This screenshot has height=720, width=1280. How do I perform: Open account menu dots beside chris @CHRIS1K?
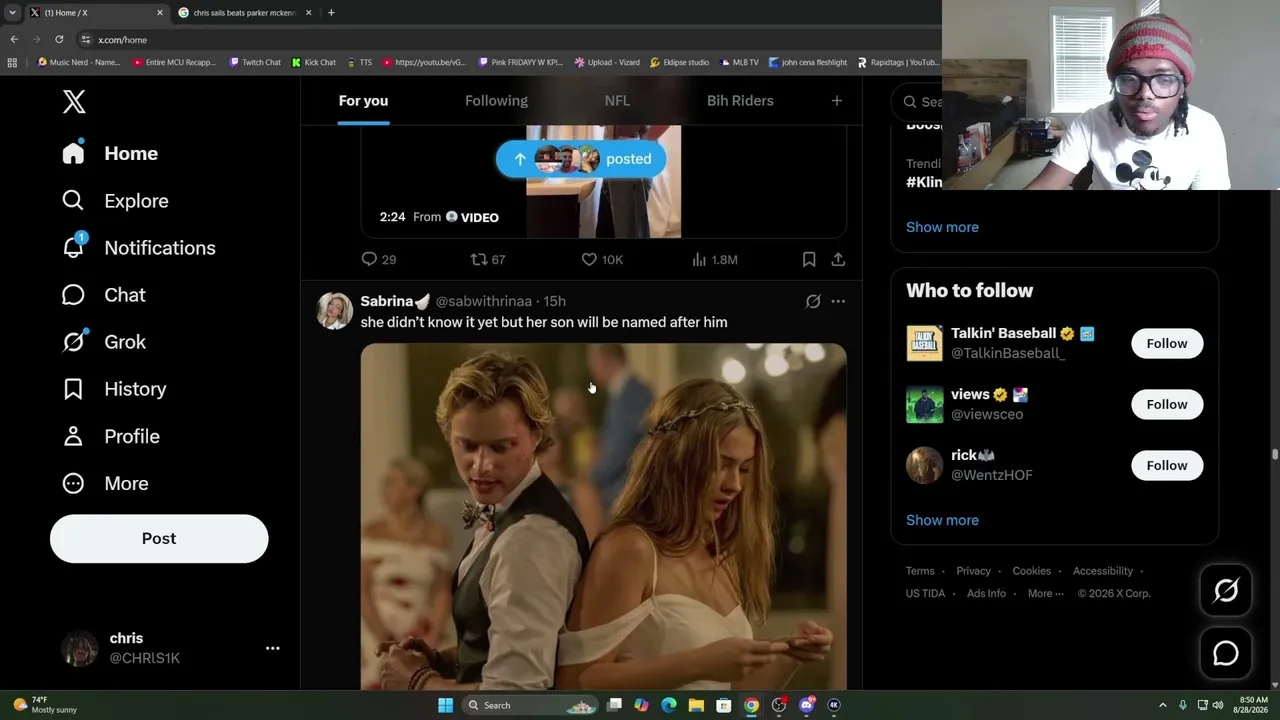(x=272, y=648)
